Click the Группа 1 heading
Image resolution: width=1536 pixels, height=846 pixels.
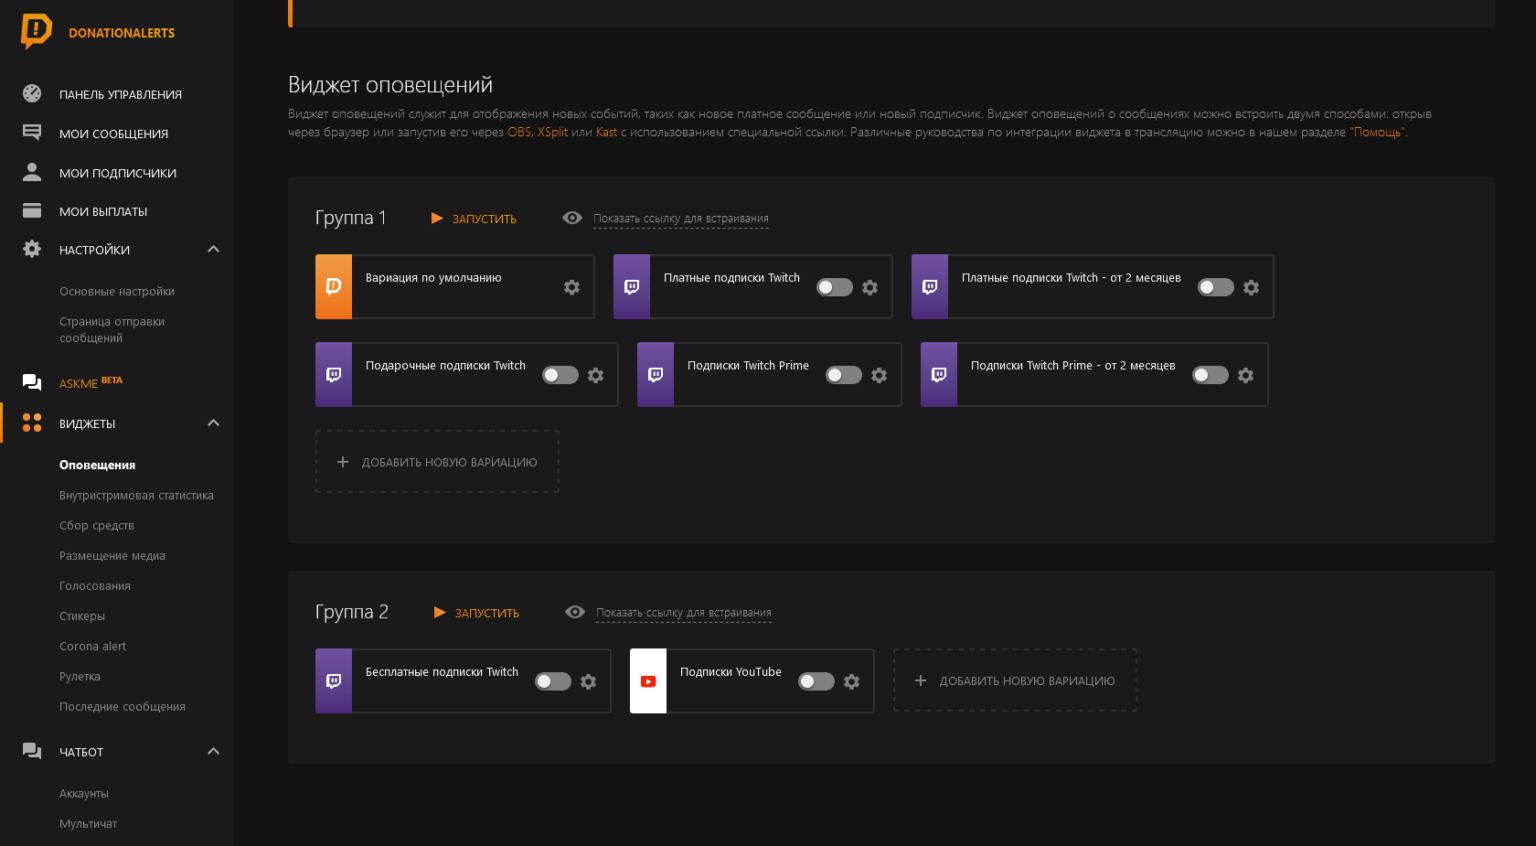350,218
